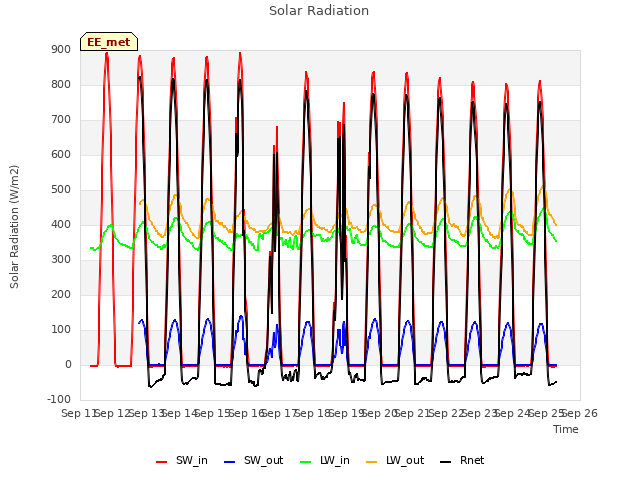
Task: Click the Sep 22 x-axis label
Action: pyautogui.click(x=447, y=413)
